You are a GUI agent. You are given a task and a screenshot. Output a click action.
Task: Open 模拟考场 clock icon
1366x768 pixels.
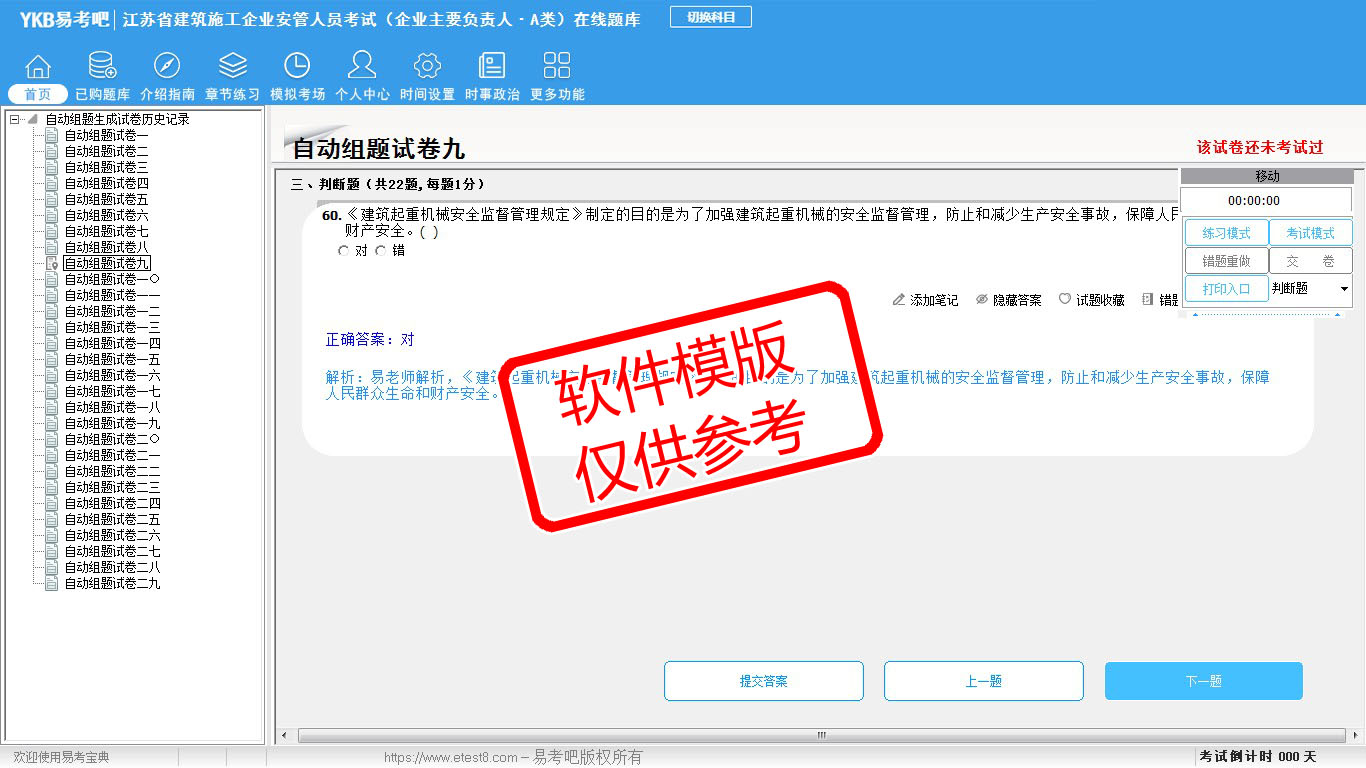pyautogui.click(x=297, y=67)
